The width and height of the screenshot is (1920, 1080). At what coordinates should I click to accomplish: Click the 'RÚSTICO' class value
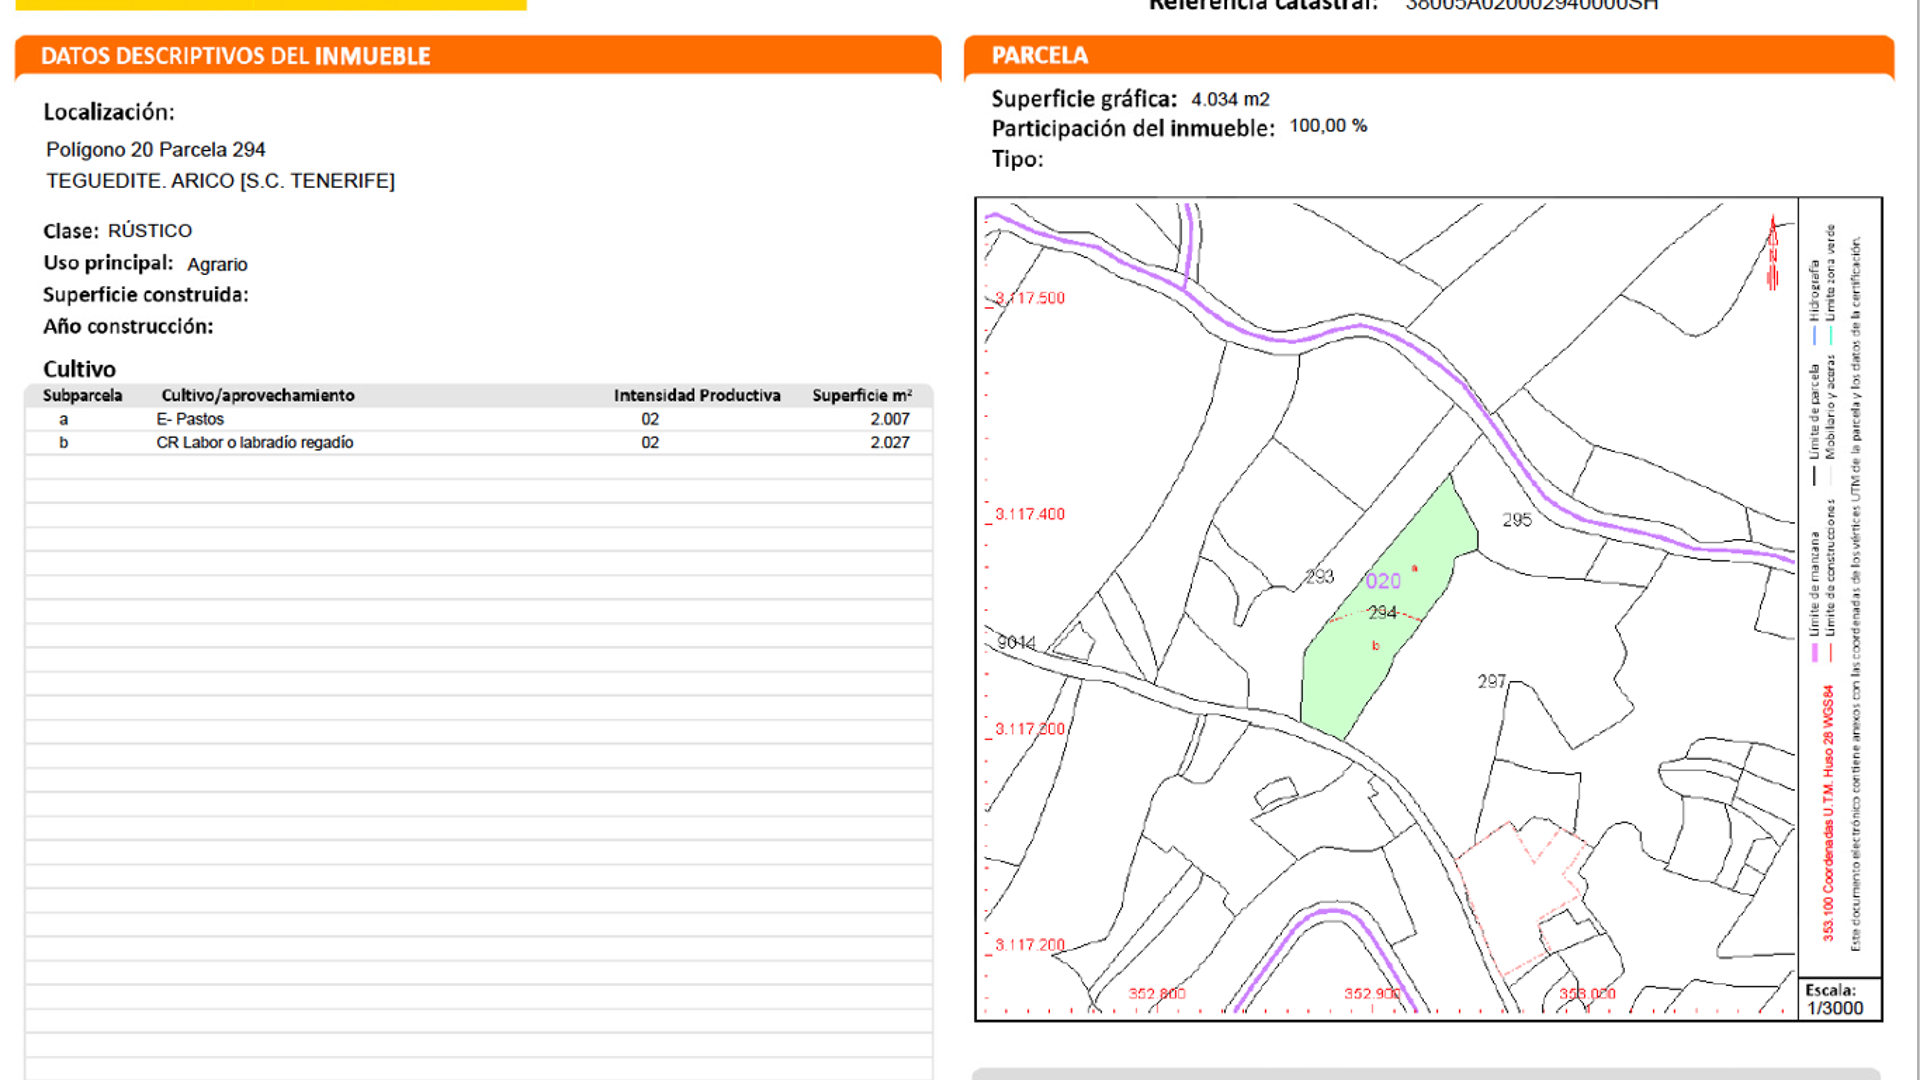coord(150,231)
